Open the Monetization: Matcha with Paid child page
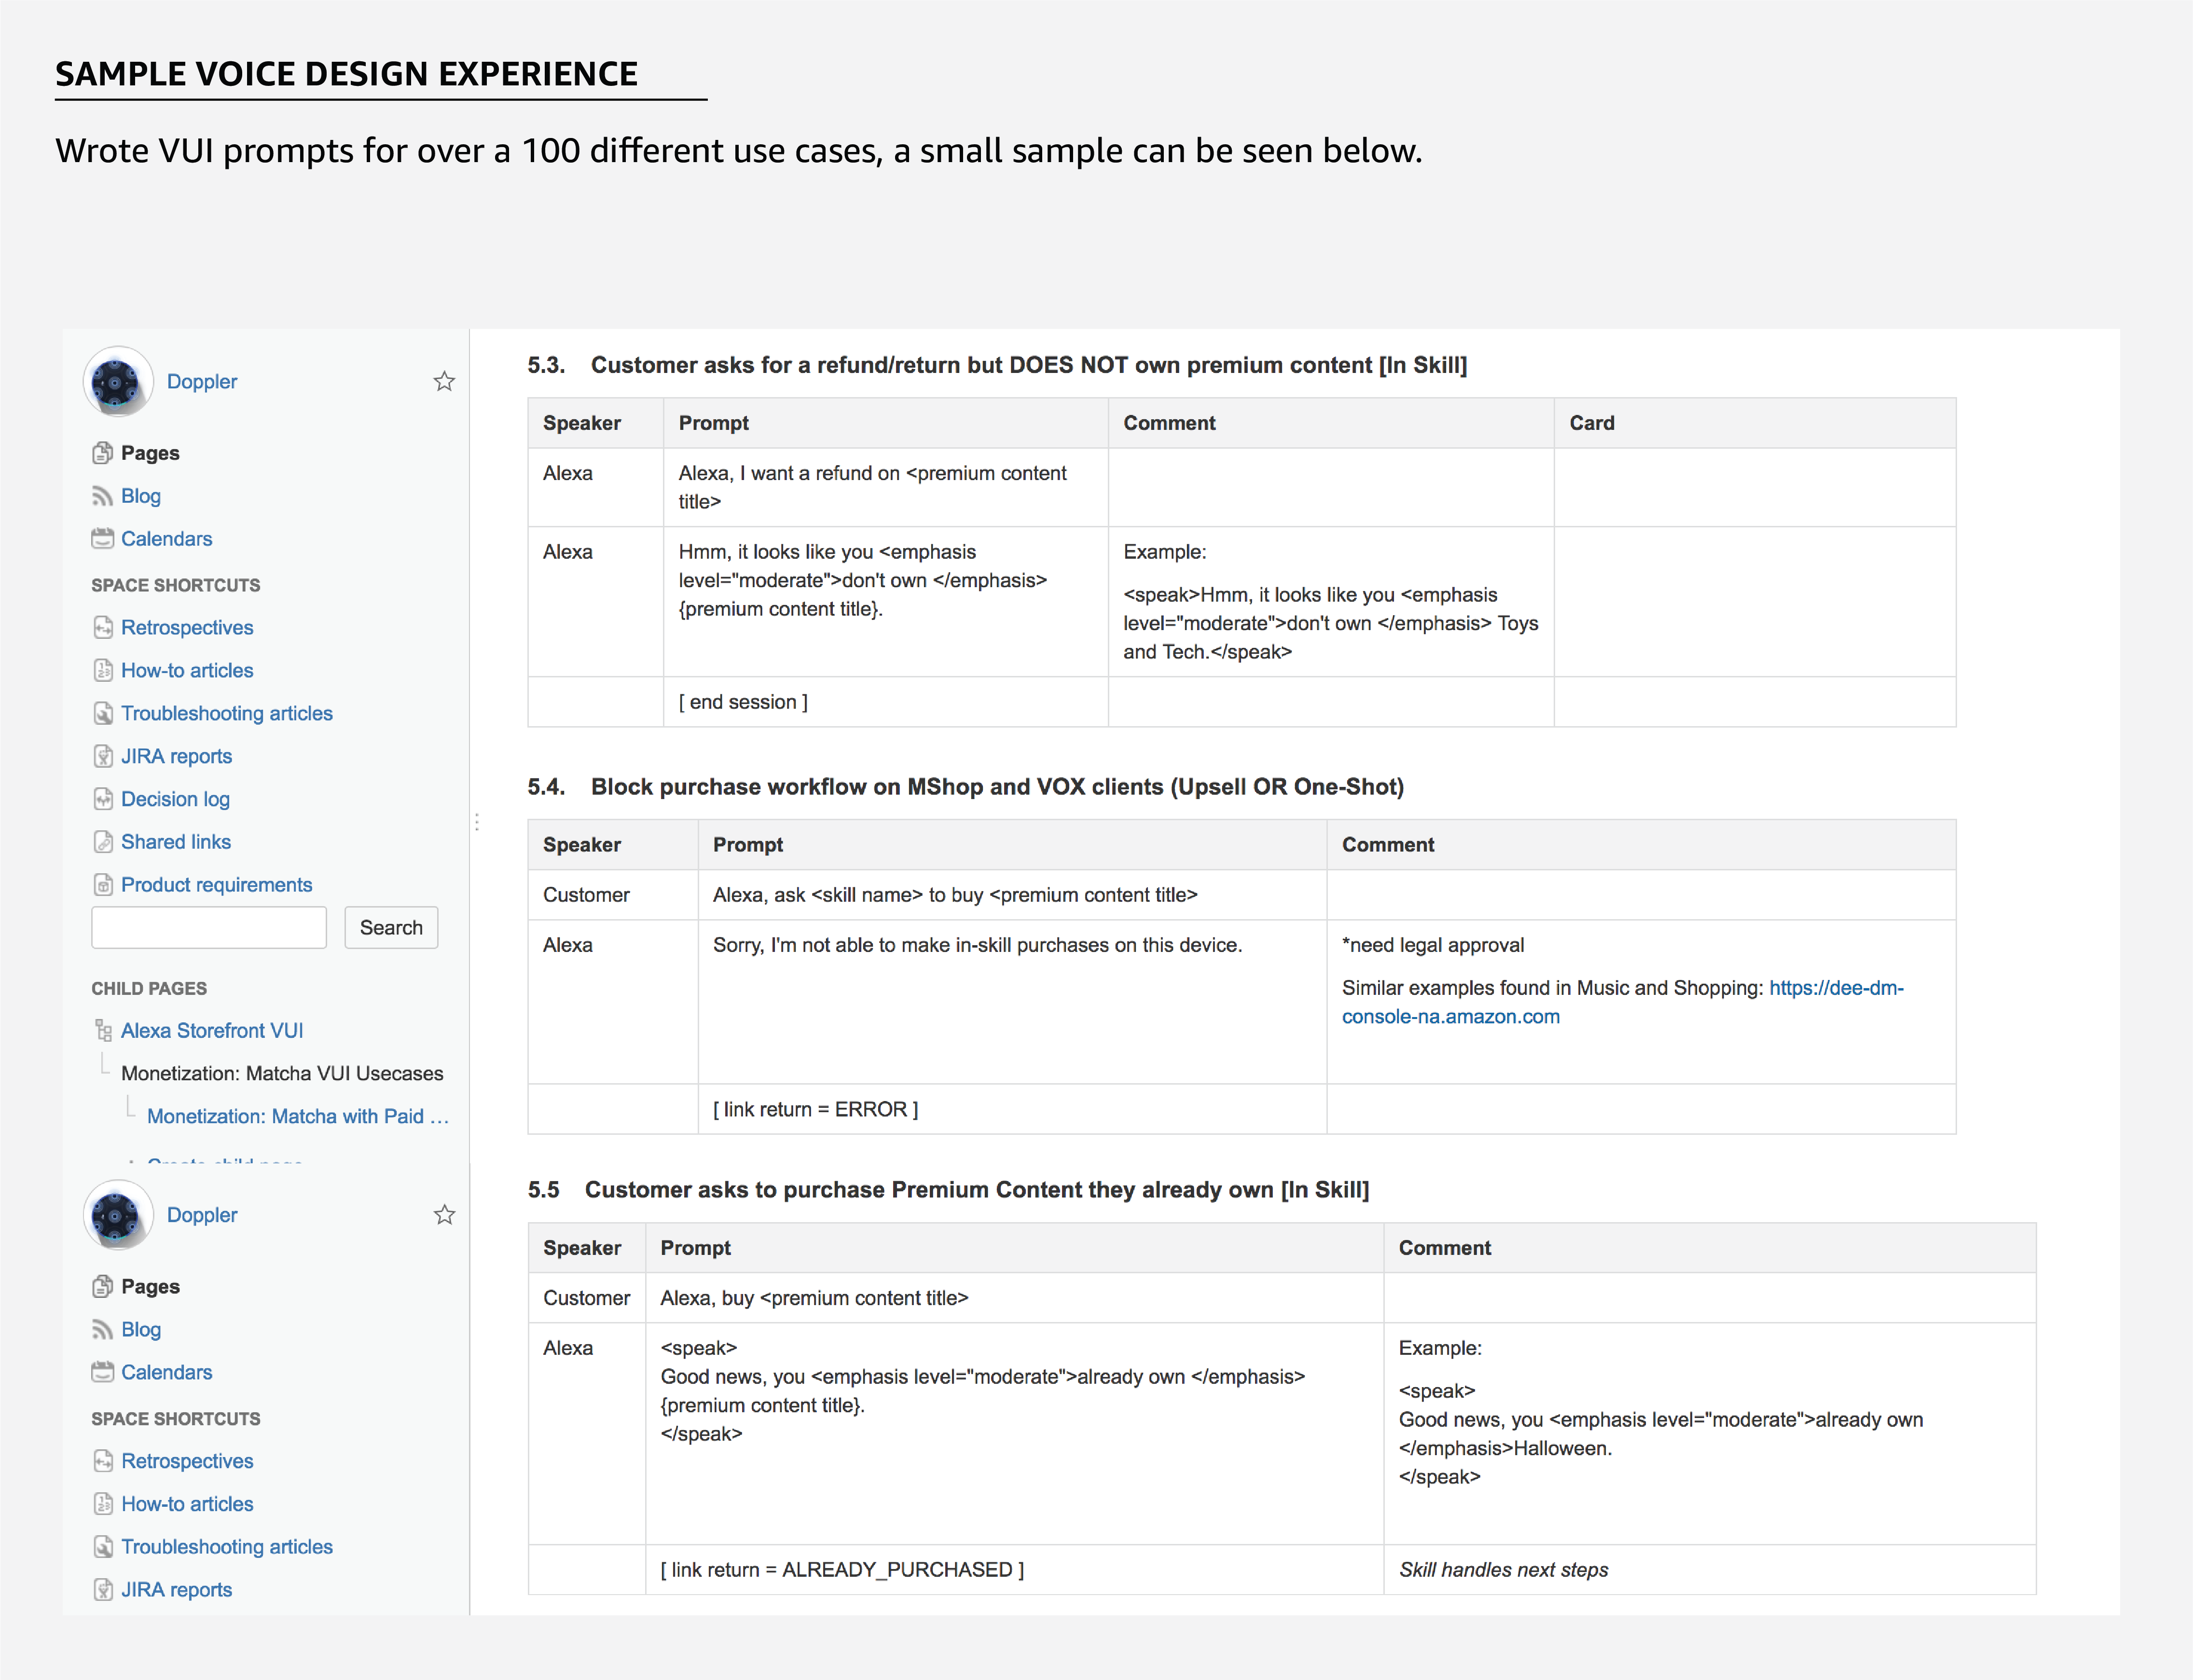 click(297, 1116)
